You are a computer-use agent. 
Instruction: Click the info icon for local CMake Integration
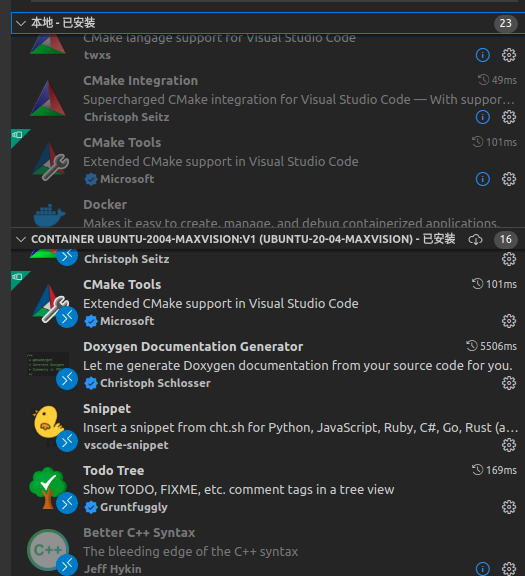coord(482,117)
